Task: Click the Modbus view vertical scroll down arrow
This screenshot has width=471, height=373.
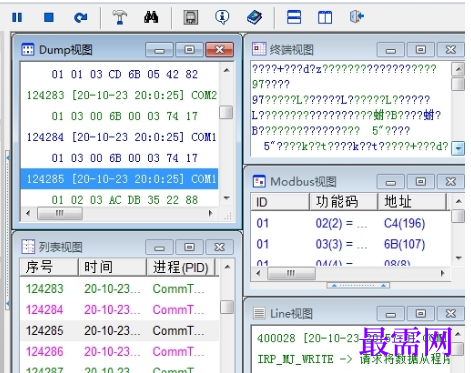Action: [x=459, y=258]
